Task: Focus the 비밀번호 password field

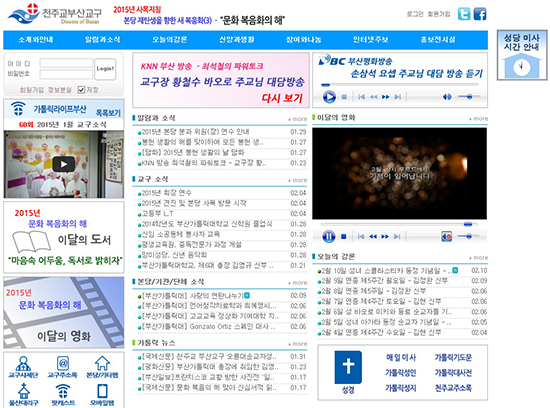Action: pos(66,74)
